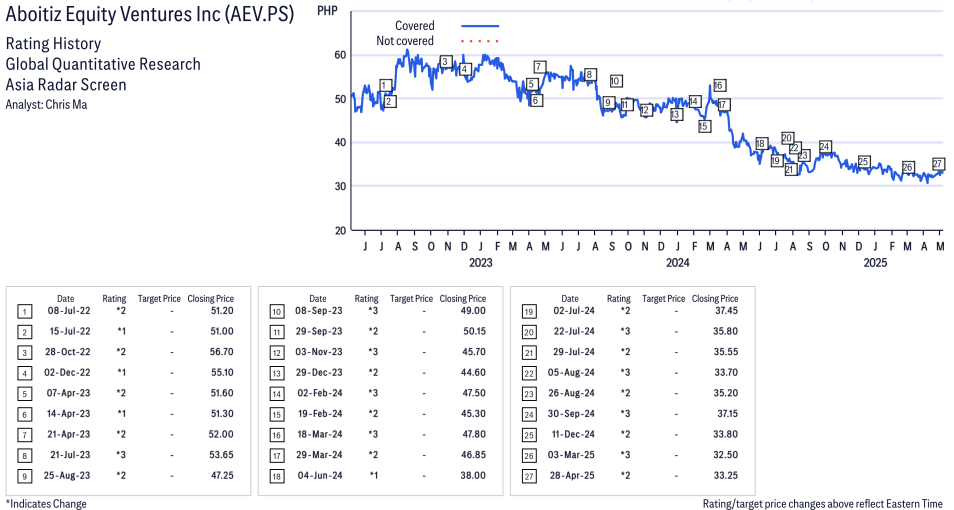Screen dimensions: 954x510
Task: Select closing price 53.65
Action: pyautogui.click(x=221, y=455)
